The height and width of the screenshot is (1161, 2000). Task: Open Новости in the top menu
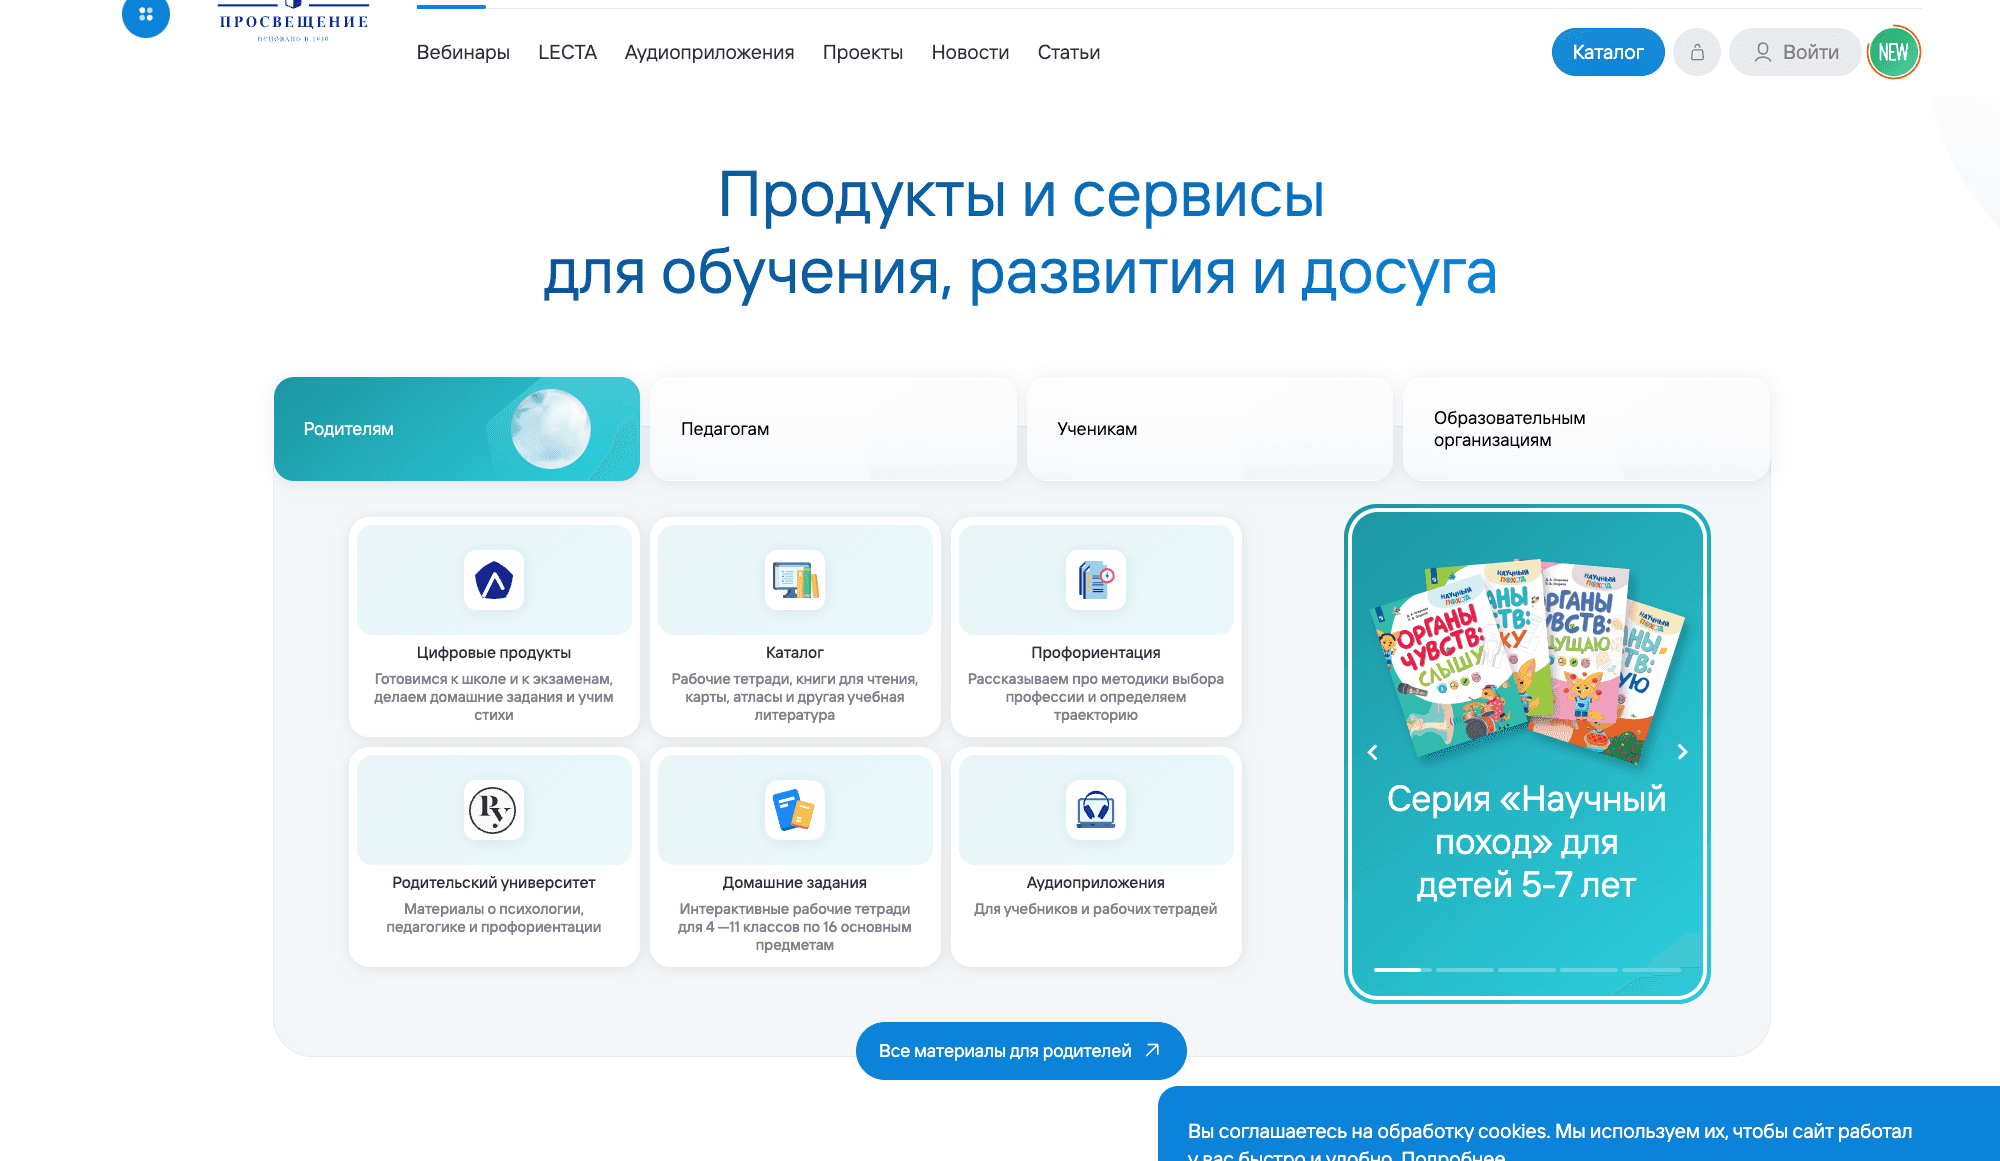(x=970, y=52)
